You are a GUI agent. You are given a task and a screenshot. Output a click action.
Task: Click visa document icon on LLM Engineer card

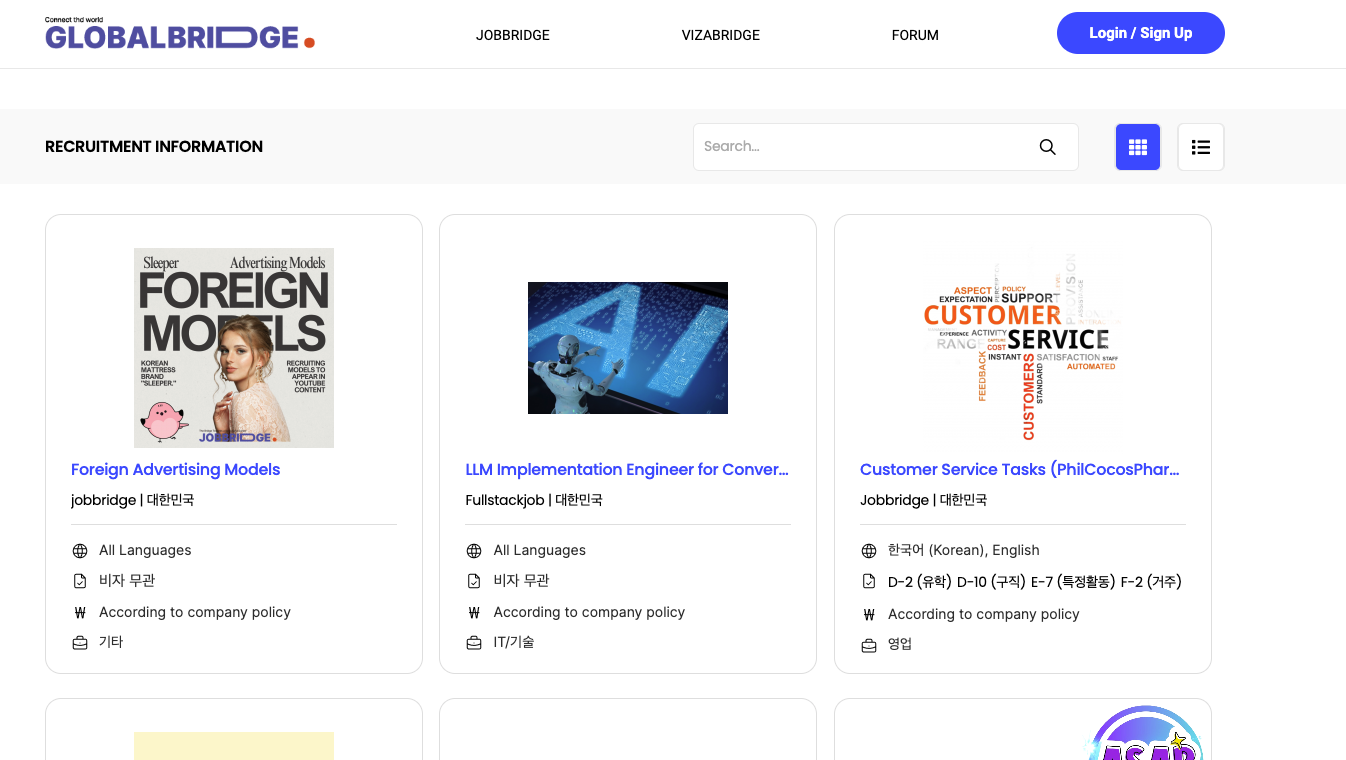474,581
